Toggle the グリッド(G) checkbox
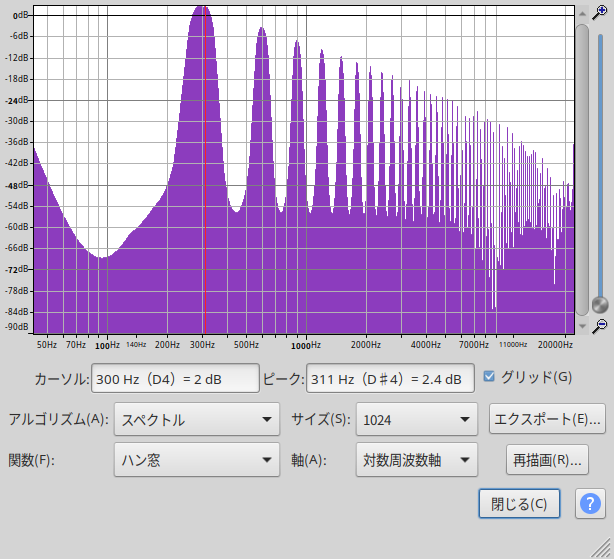Image resolution: width=614 pixels, height=559 pixels. [x=489, y=377]
